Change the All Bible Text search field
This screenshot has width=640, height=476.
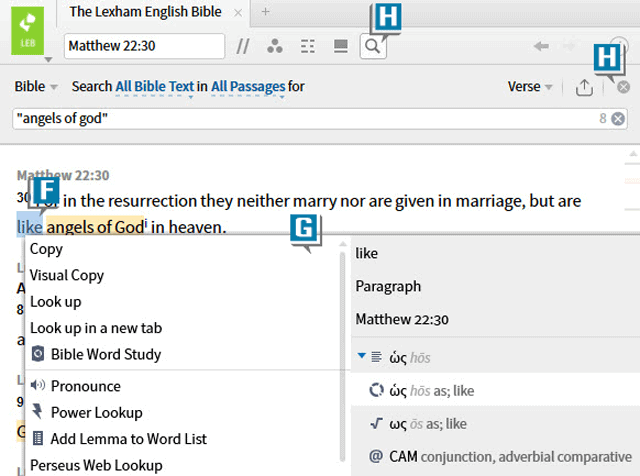click(155, 87)
